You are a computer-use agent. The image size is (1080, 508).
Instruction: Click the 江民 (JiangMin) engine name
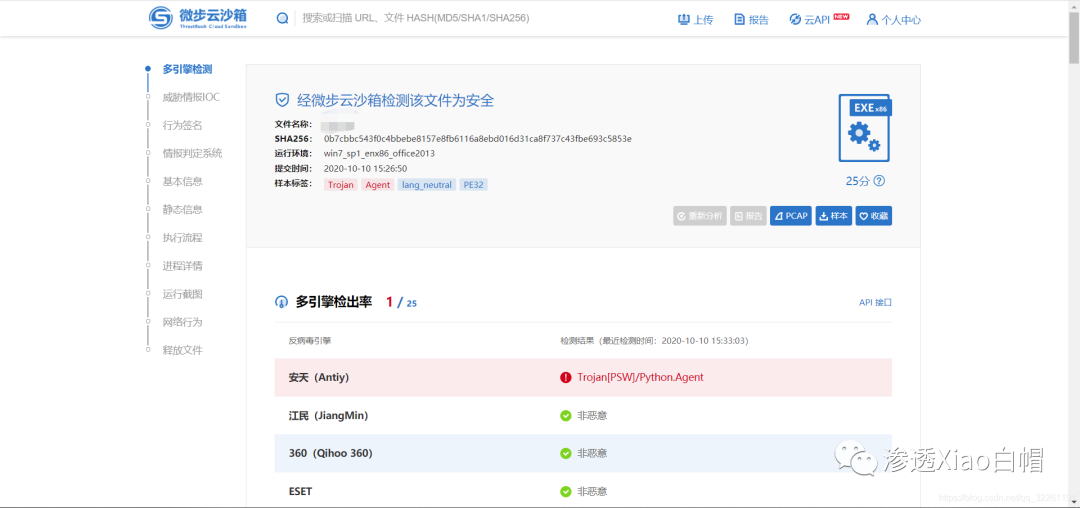tap(329, 416)
